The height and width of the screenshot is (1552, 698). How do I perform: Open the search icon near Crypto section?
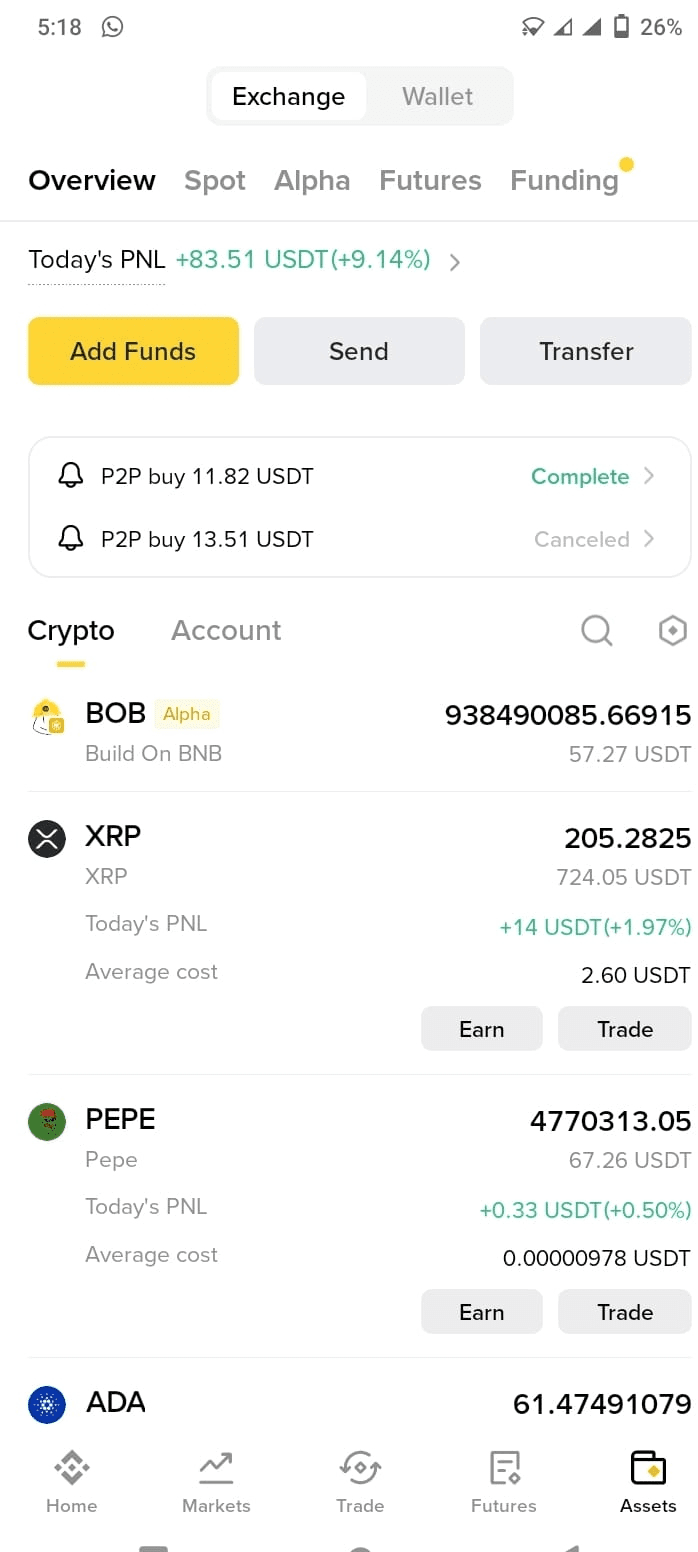597,630
